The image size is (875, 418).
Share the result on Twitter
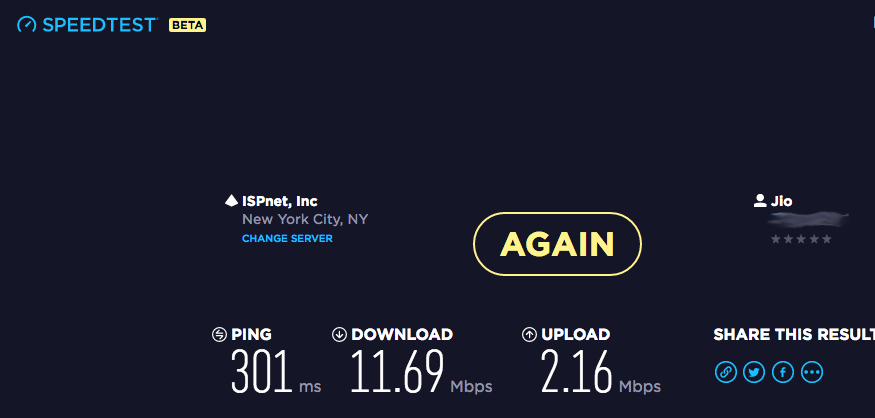coord(754,372)
